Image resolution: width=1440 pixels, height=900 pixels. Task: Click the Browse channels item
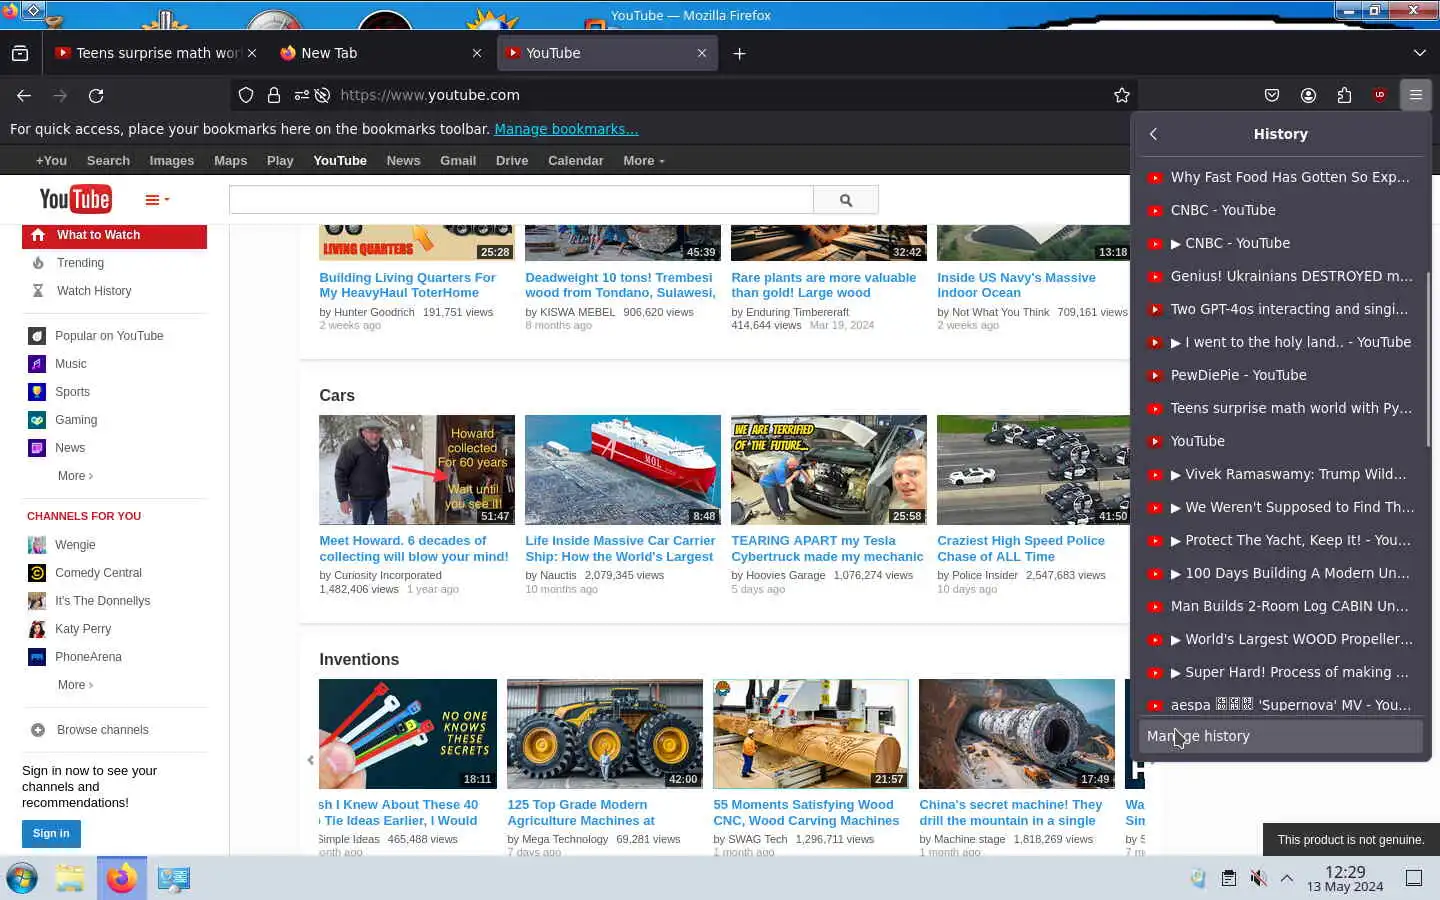[102, 730]
